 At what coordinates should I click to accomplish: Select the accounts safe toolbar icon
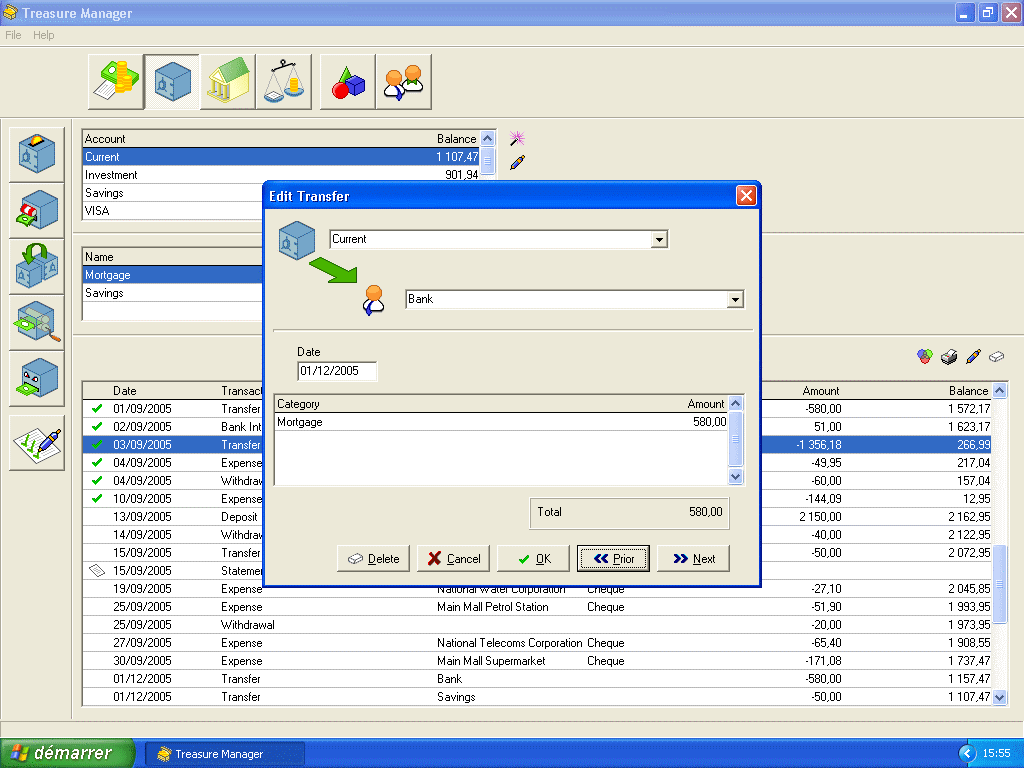pos(172,82)
